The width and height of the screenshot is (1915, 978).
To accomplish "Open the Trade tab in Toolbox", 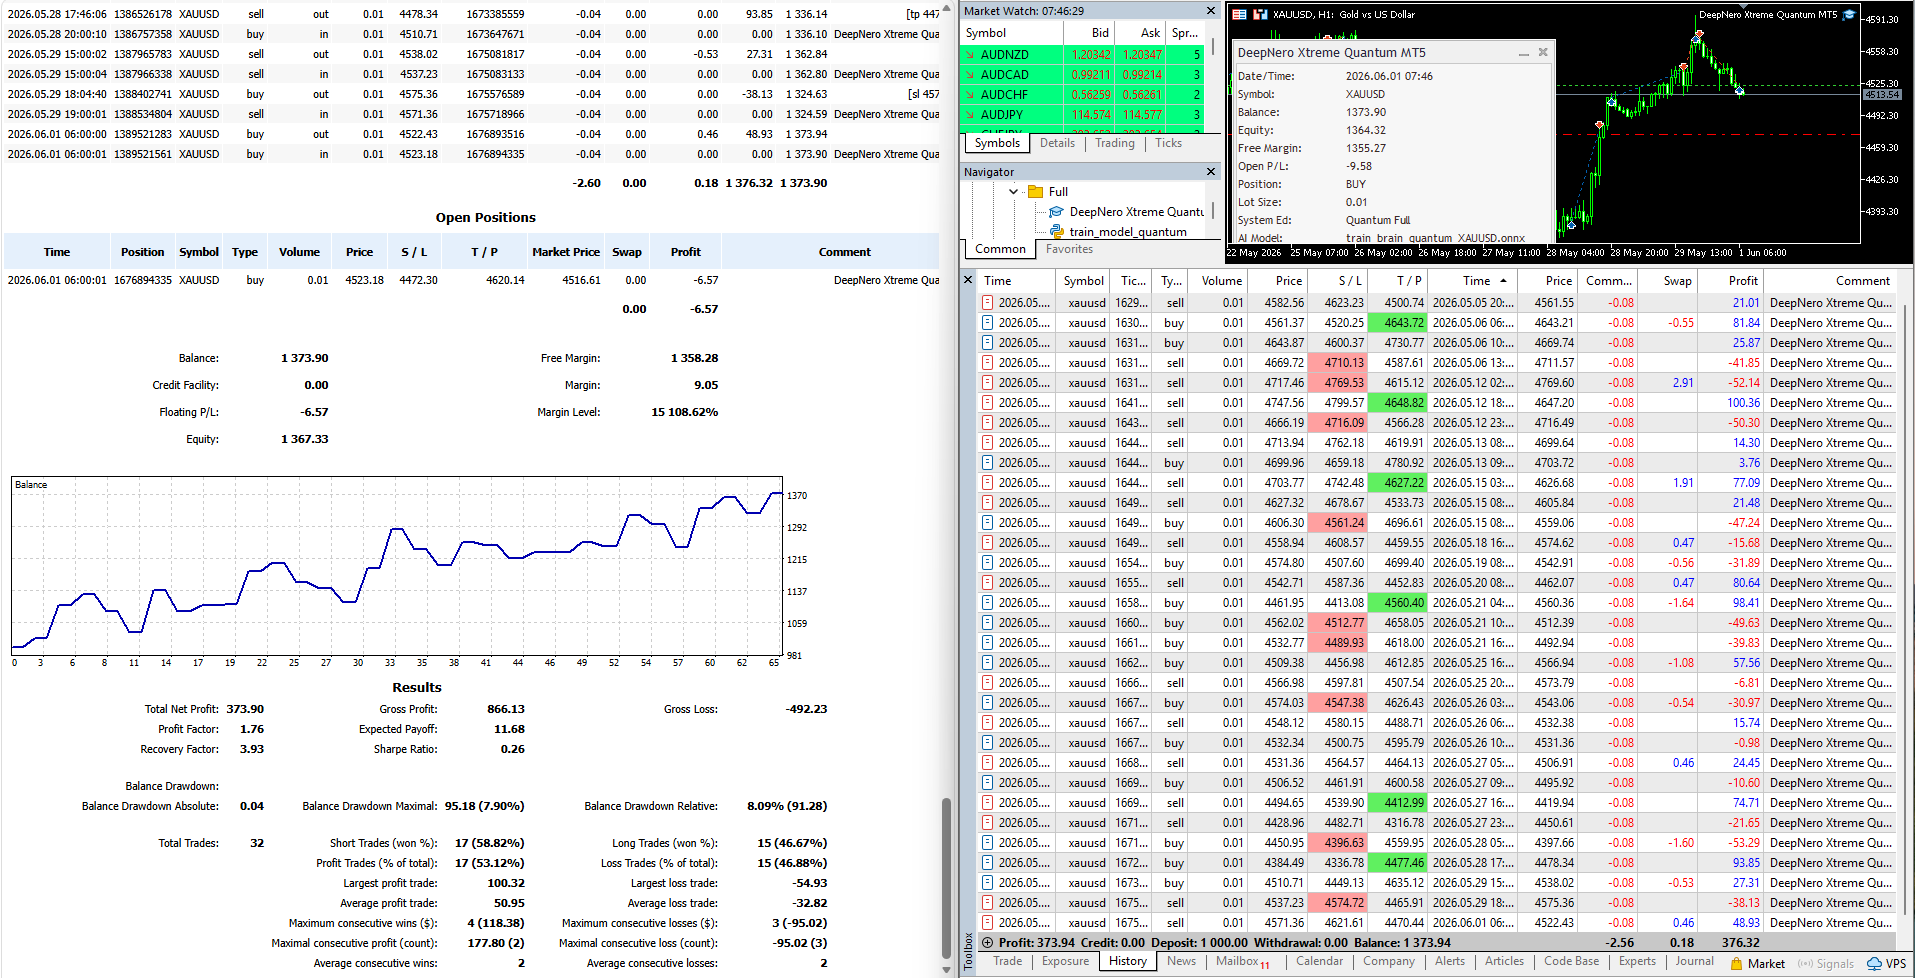I will [1007, 961].
